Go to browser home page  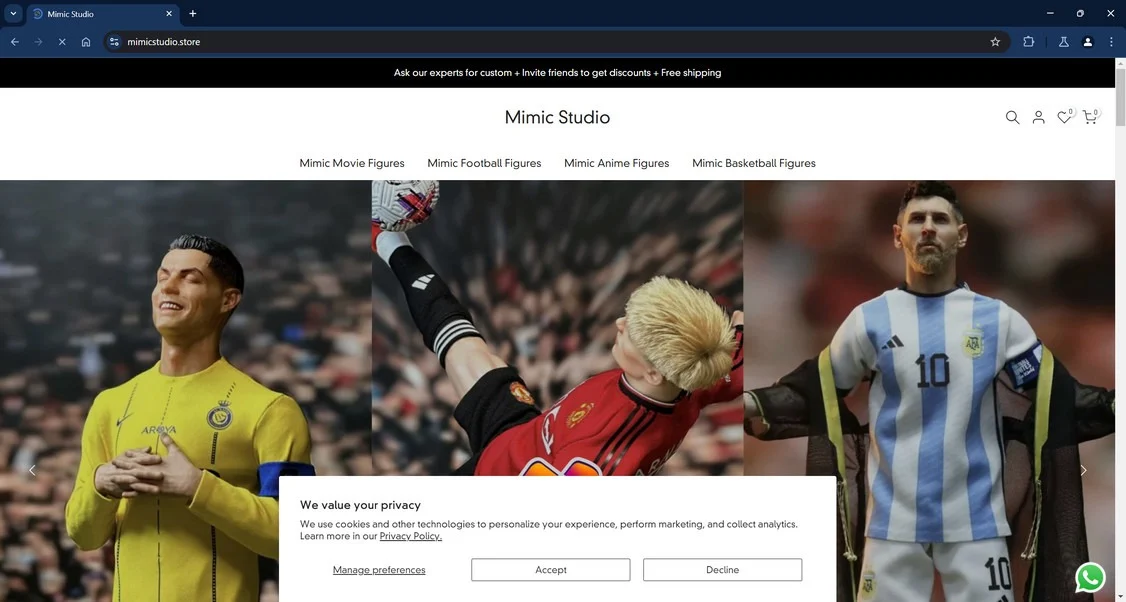(85, 42)
